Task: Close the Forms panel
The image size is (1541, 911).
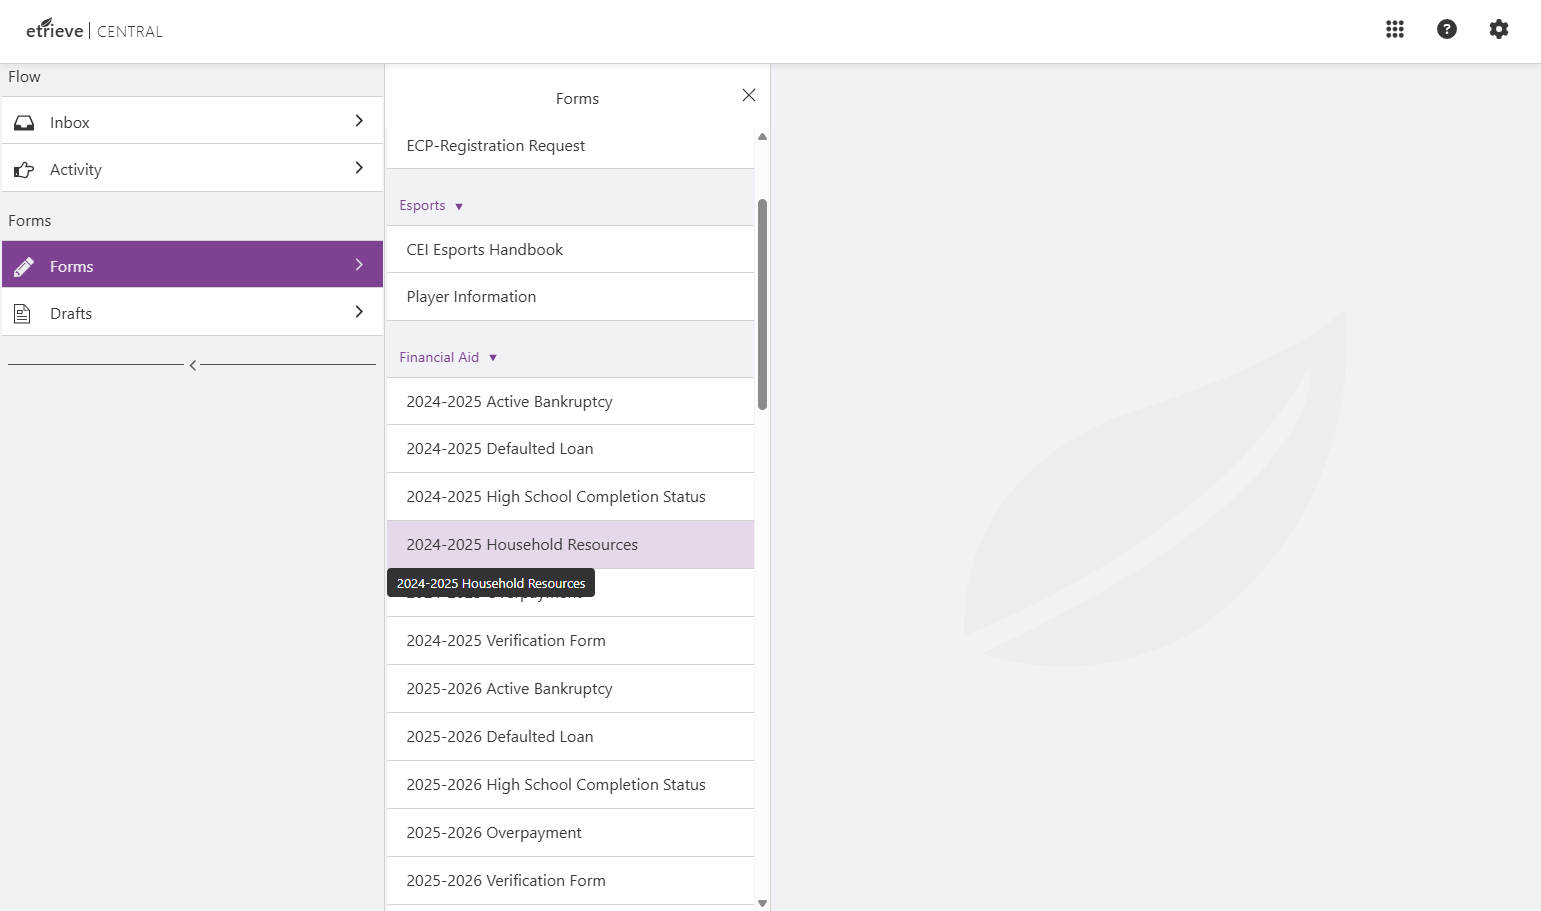Action: pos(749,95)
